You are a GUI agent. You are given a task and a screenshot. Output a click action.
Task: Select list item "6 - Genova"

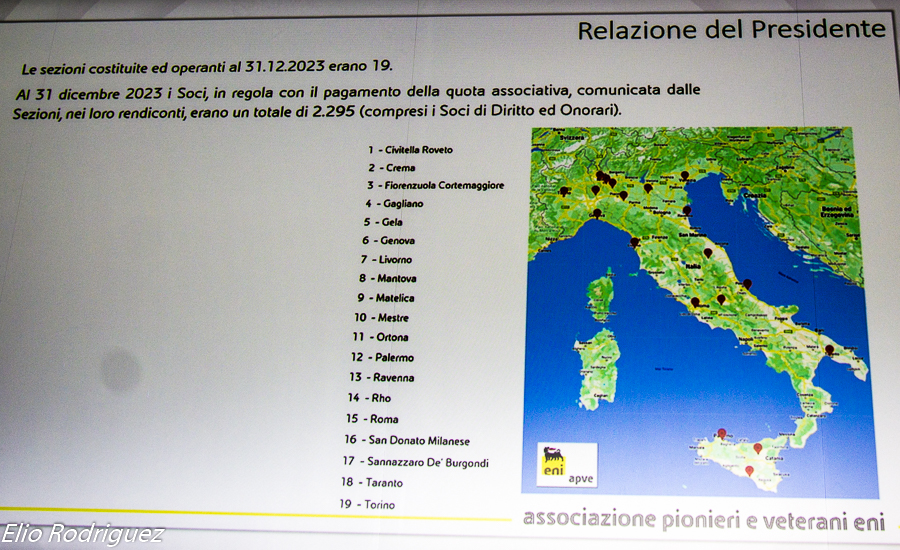[x=388, y=240]
